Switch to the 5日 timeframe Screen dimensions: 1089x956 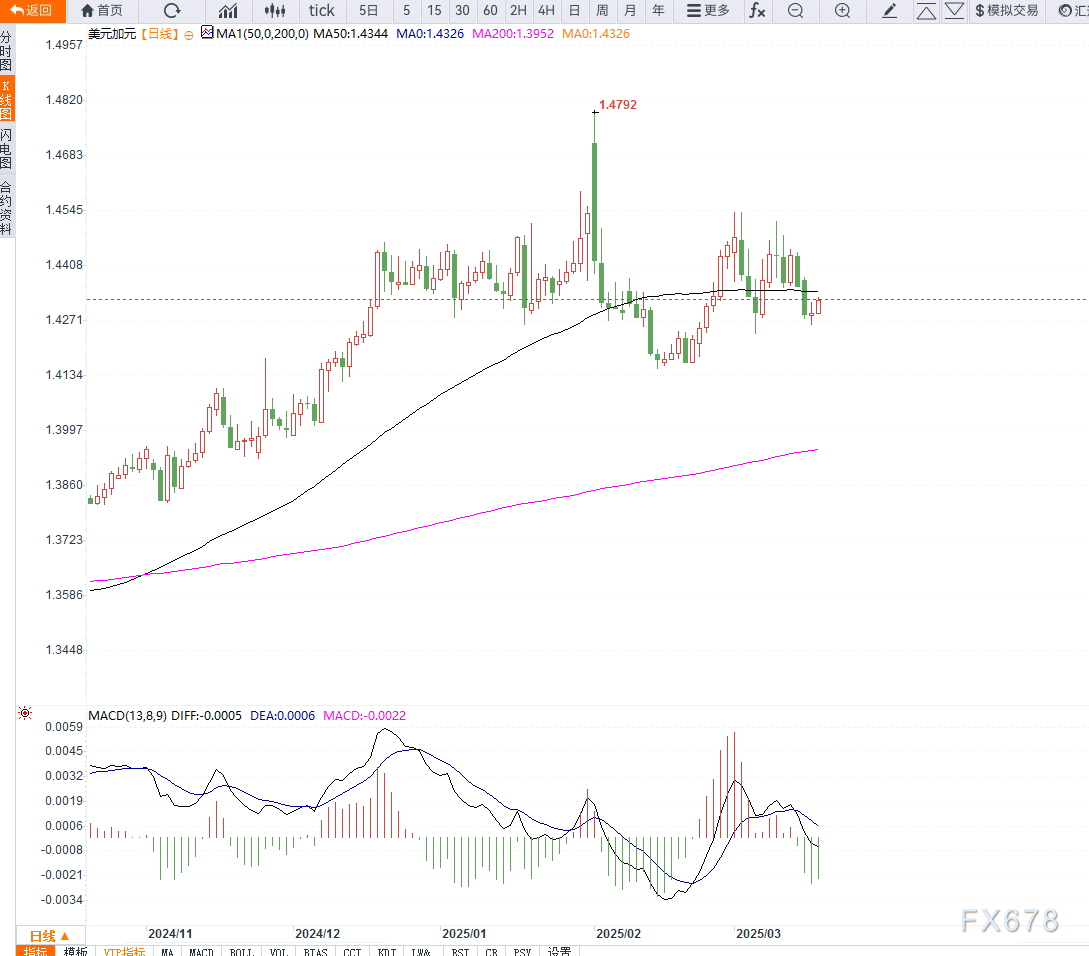368,10
